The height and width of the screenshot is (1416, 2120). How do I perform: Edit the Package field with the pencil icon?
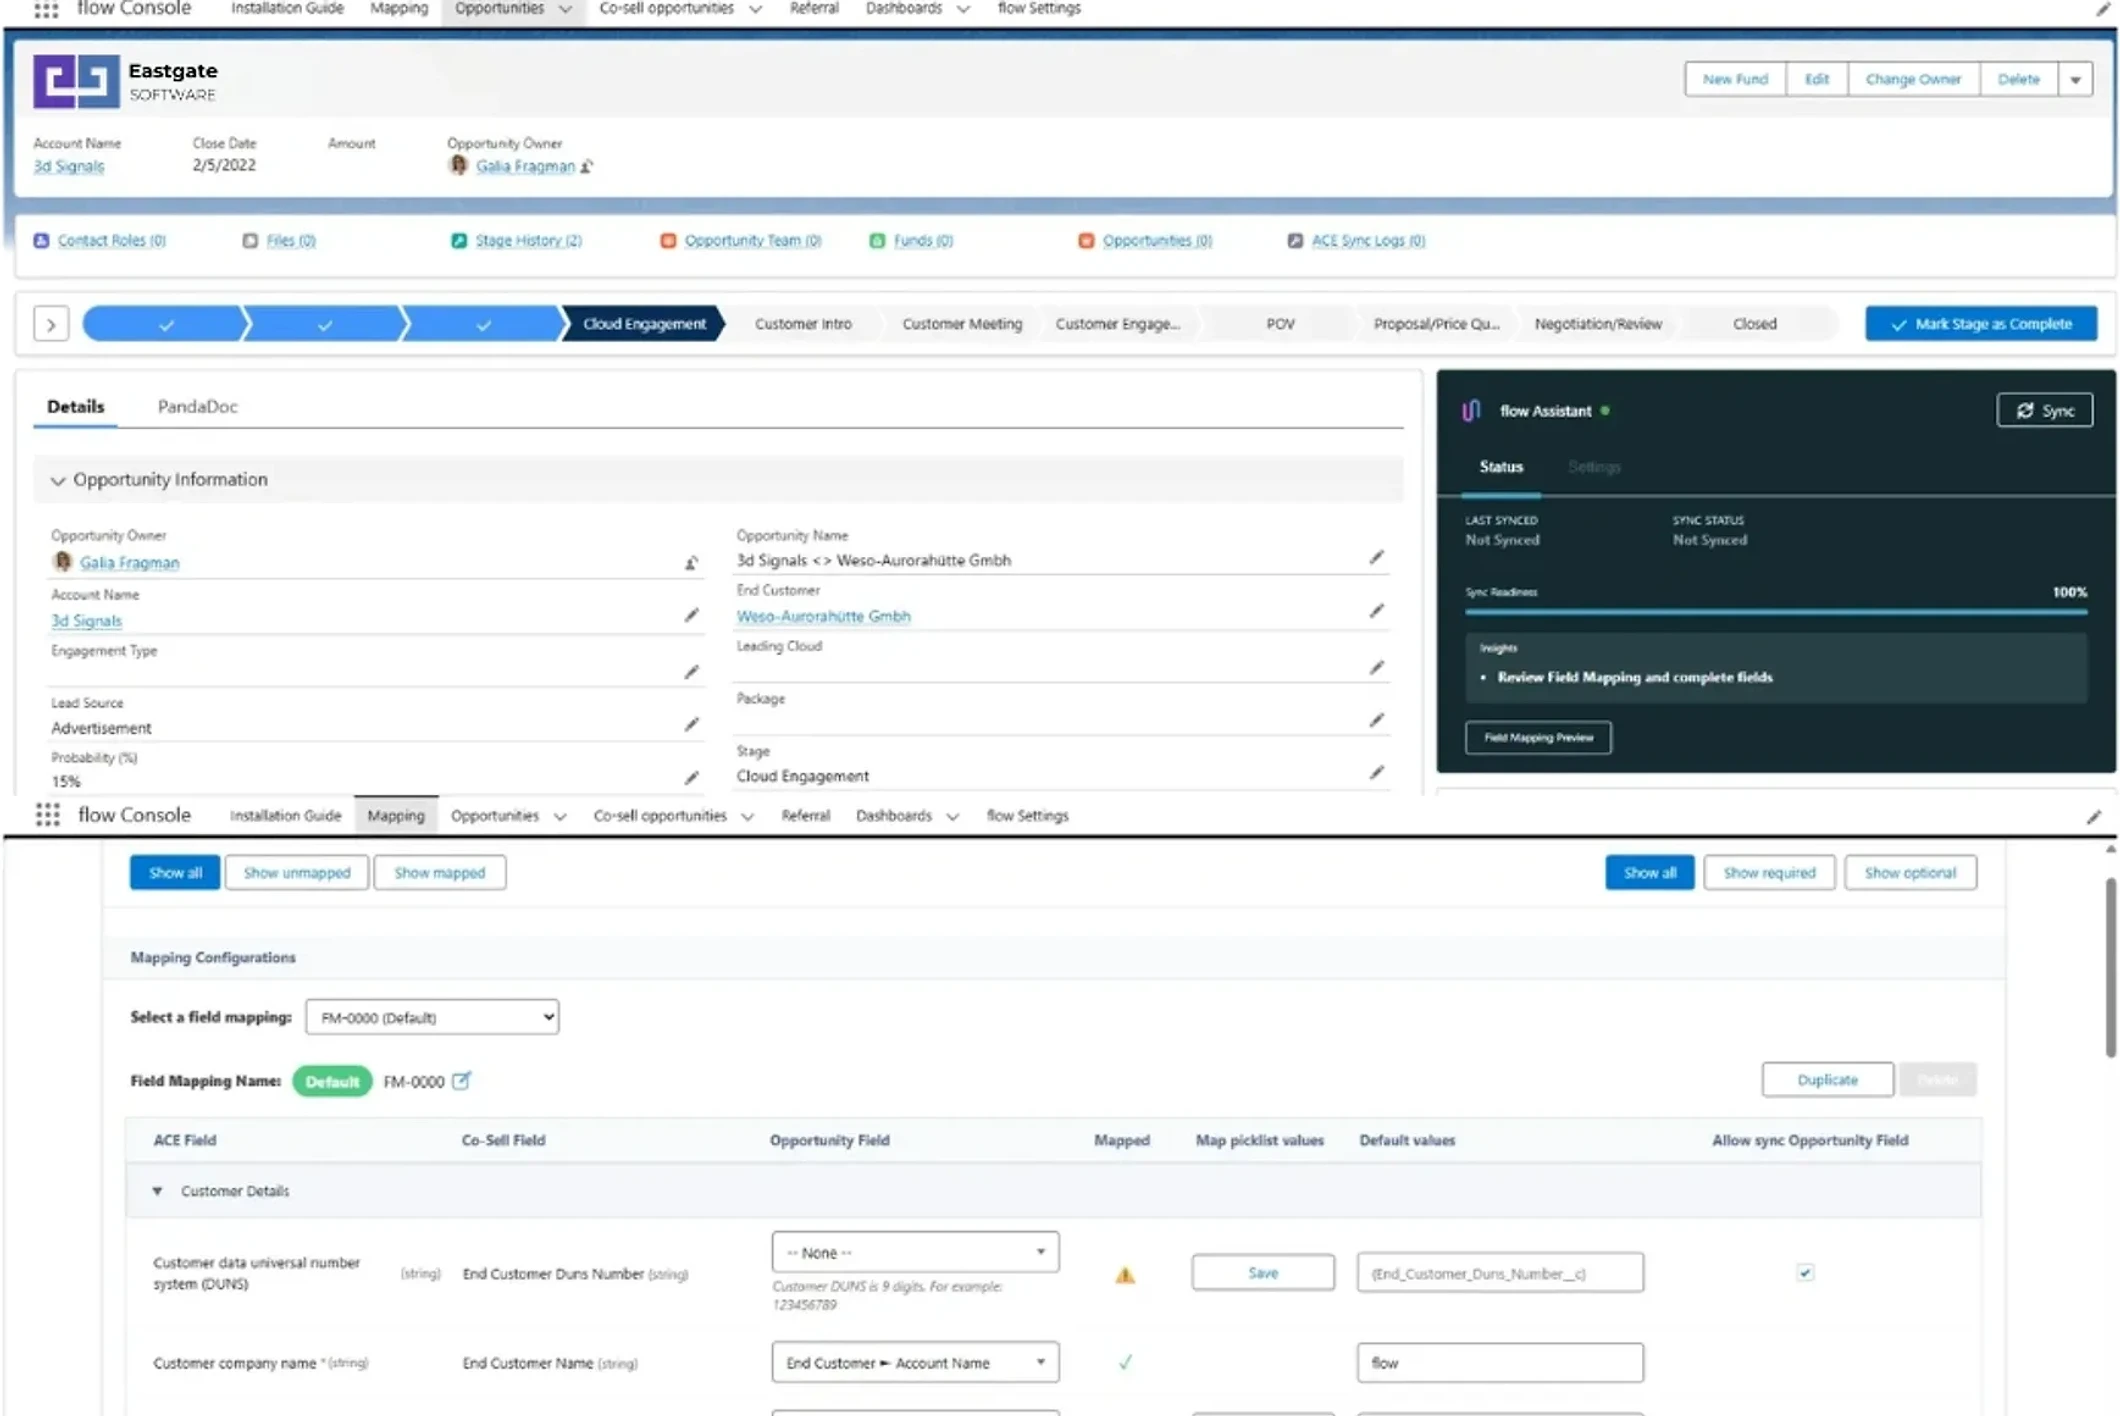[1377, 720]
